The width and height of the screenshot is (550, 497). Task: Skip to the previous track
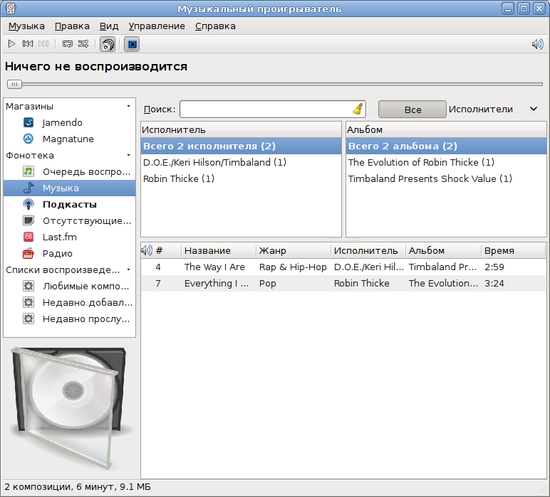coord(28,44)
